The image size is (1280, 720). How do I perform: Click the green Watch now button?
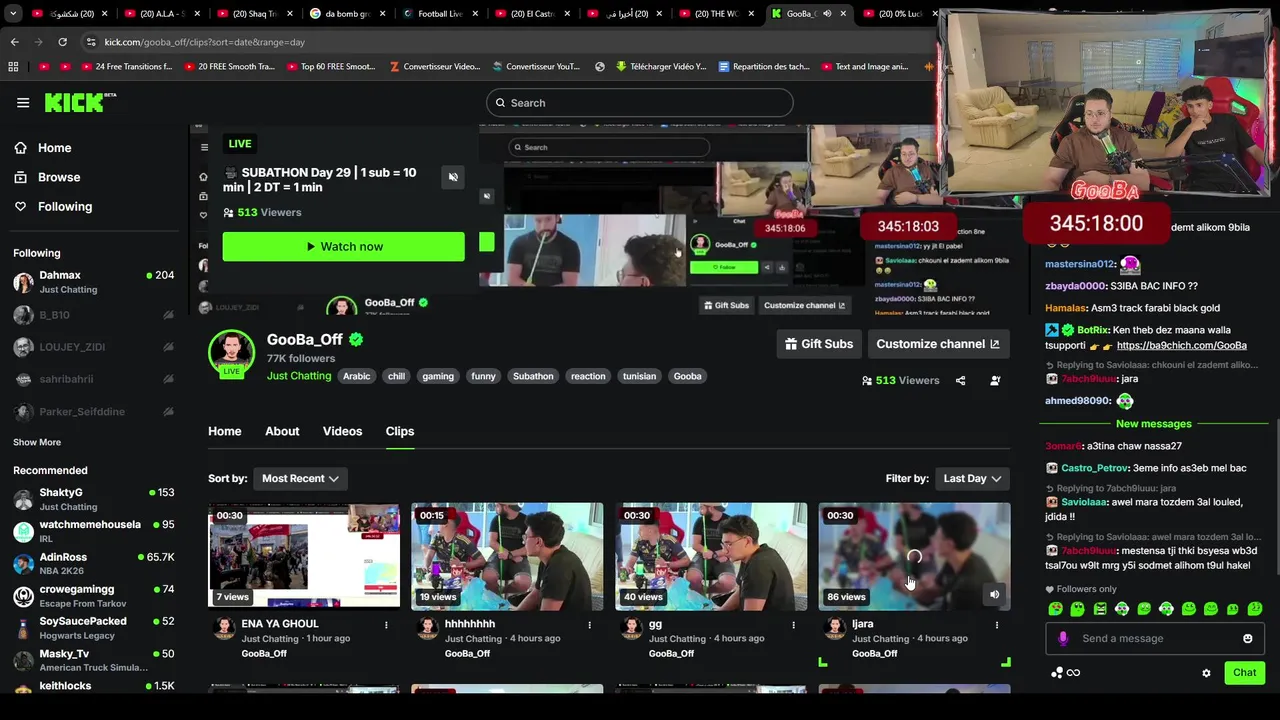(x=343, y=246)
